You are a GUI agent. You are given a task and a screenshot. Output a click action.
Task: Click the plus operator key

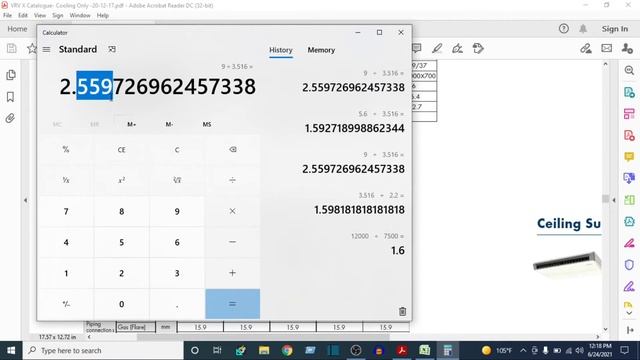233,273
